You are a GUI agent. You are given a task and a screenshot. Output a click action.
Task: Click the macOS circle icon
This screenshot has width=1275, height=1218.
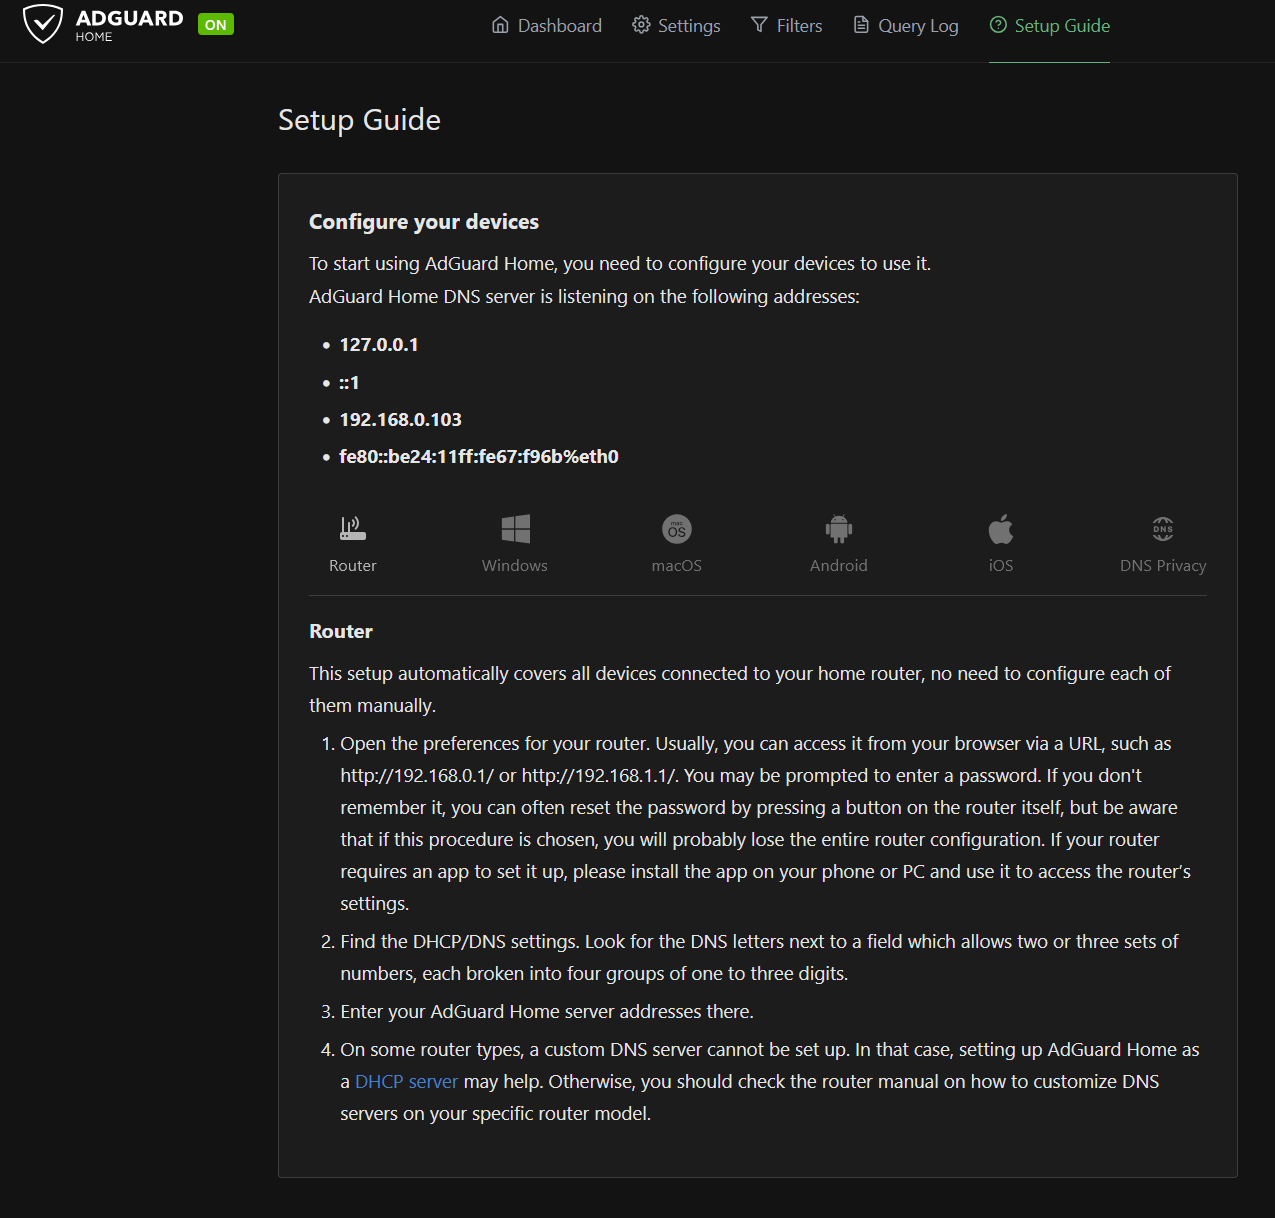tap(677, 528)
